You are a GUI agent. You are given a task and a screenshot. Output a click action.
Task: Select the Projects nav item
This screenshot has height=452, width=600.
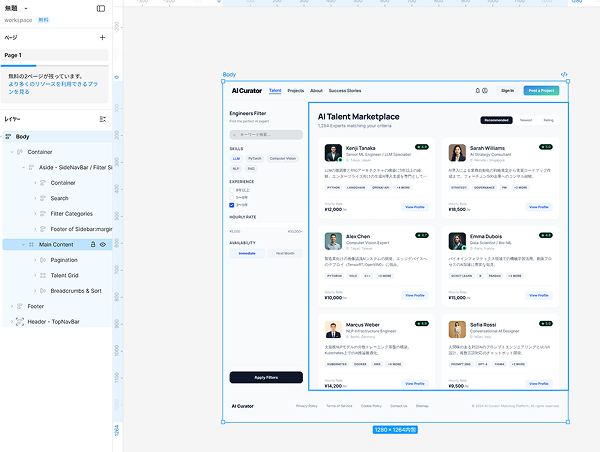coord(296,91)
